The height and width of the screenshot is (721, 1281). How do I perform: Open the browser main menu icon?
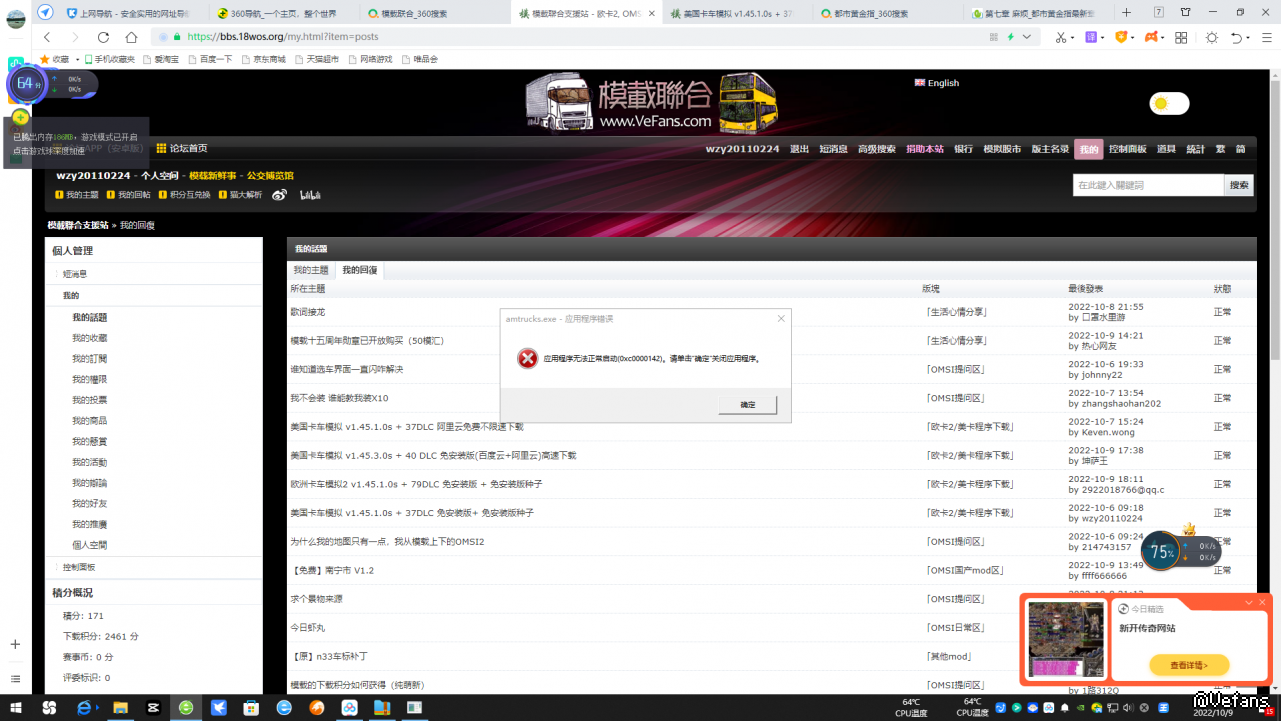pos(1265,37)
